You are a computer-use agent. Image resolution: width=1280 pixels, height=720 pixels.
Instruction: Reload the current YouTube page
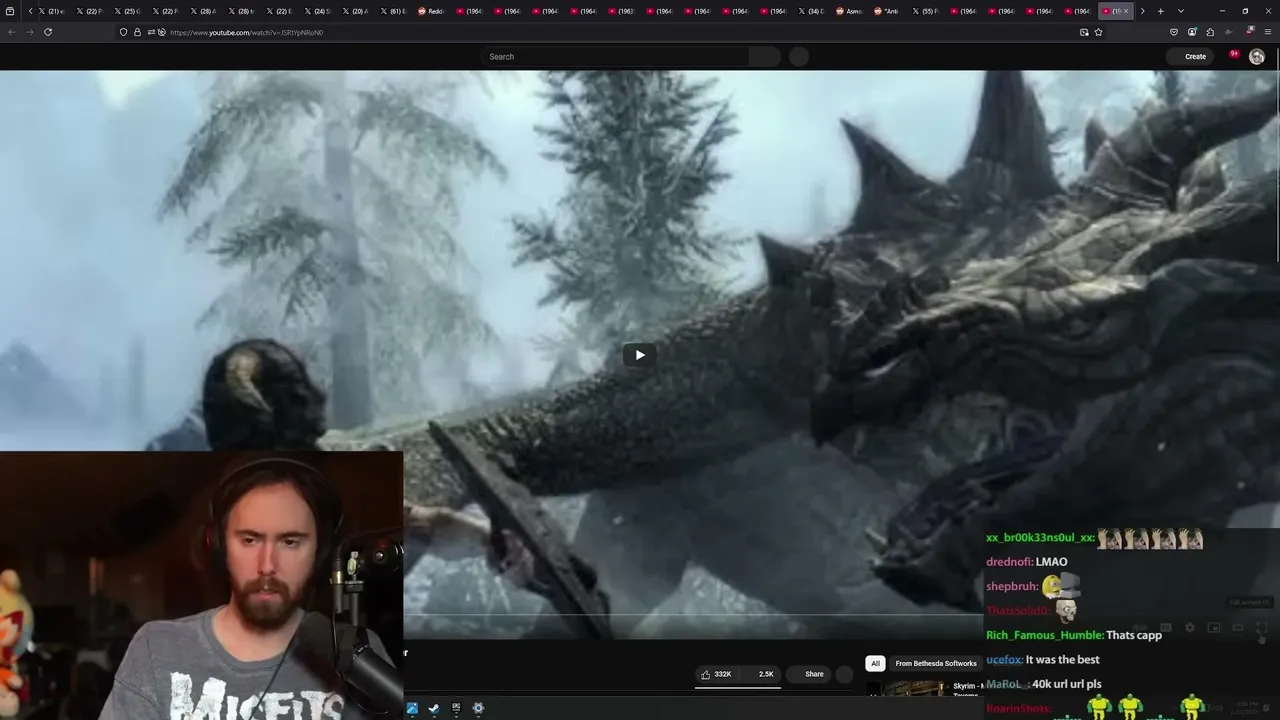pyautogui.click(x=48, y=32)
